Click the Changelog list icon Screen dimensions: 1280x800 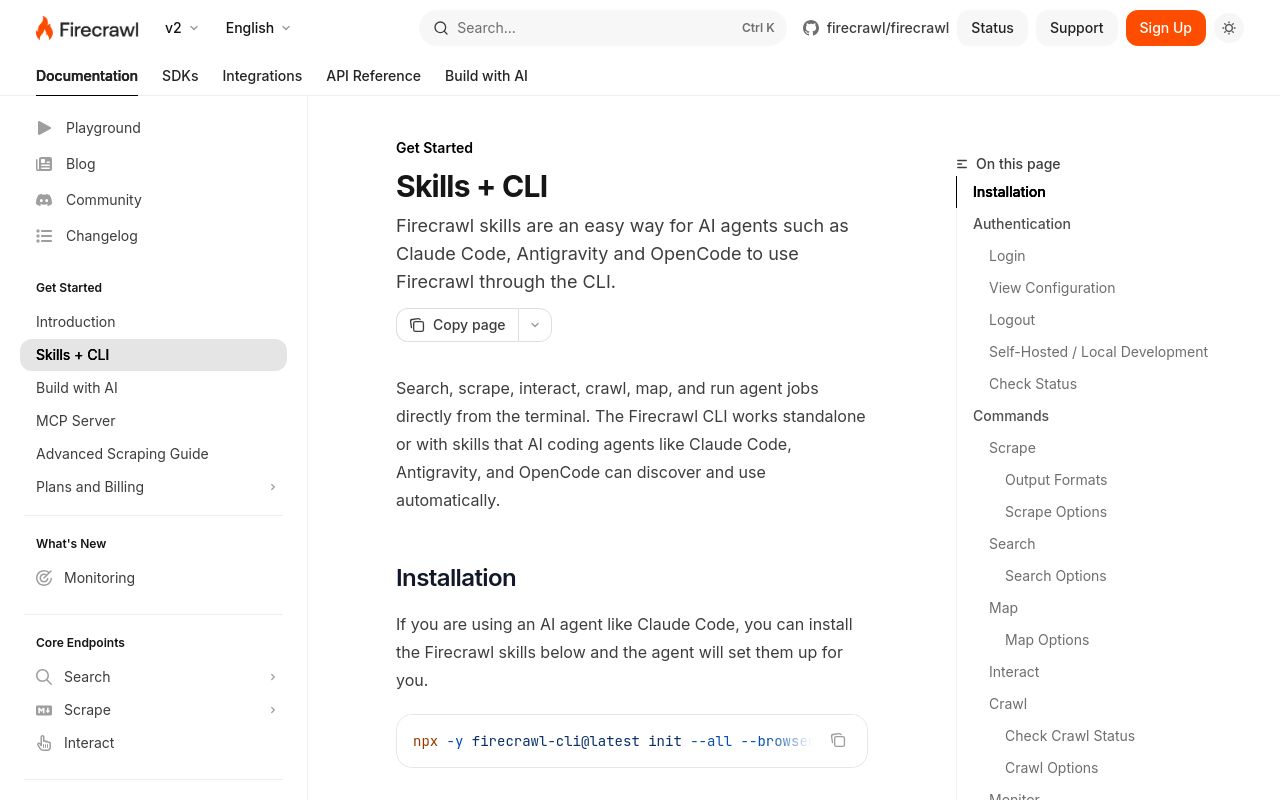tap(44, 236)
